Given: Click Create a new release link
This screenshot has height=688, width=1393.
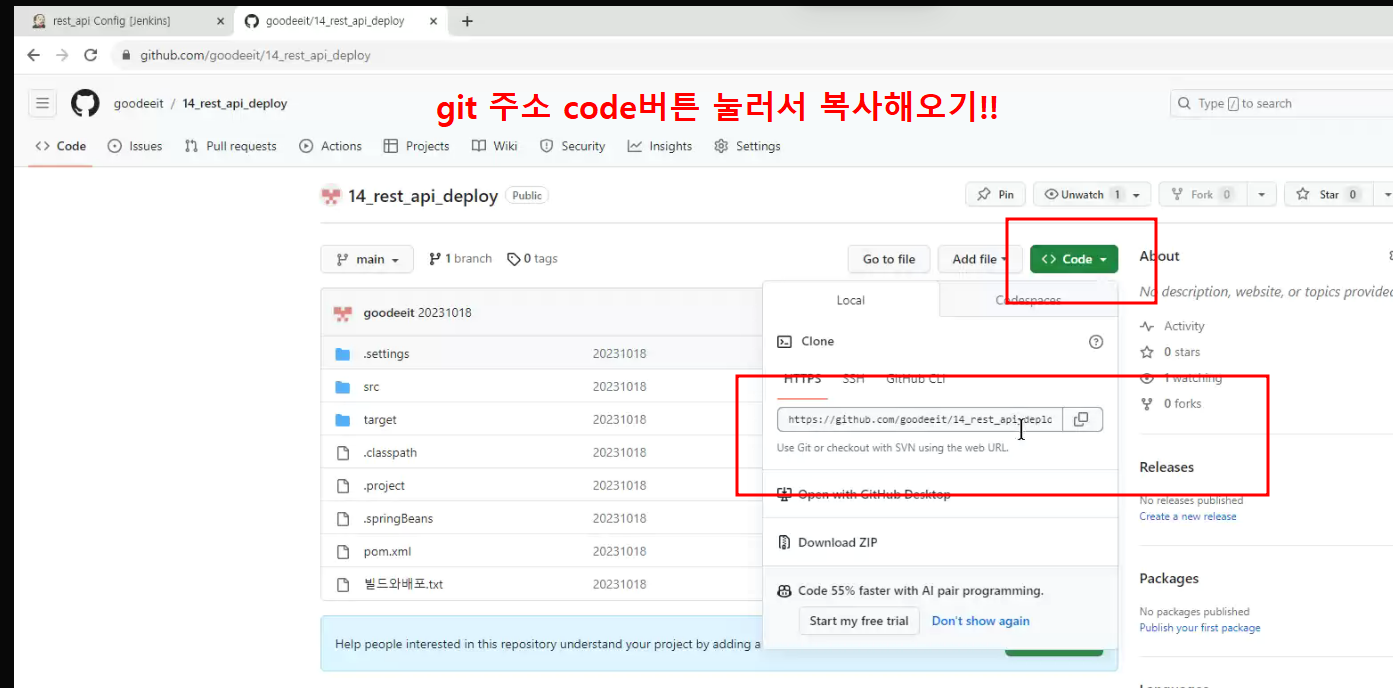Looking at the screenshot, I should (x=1188, y=517).
